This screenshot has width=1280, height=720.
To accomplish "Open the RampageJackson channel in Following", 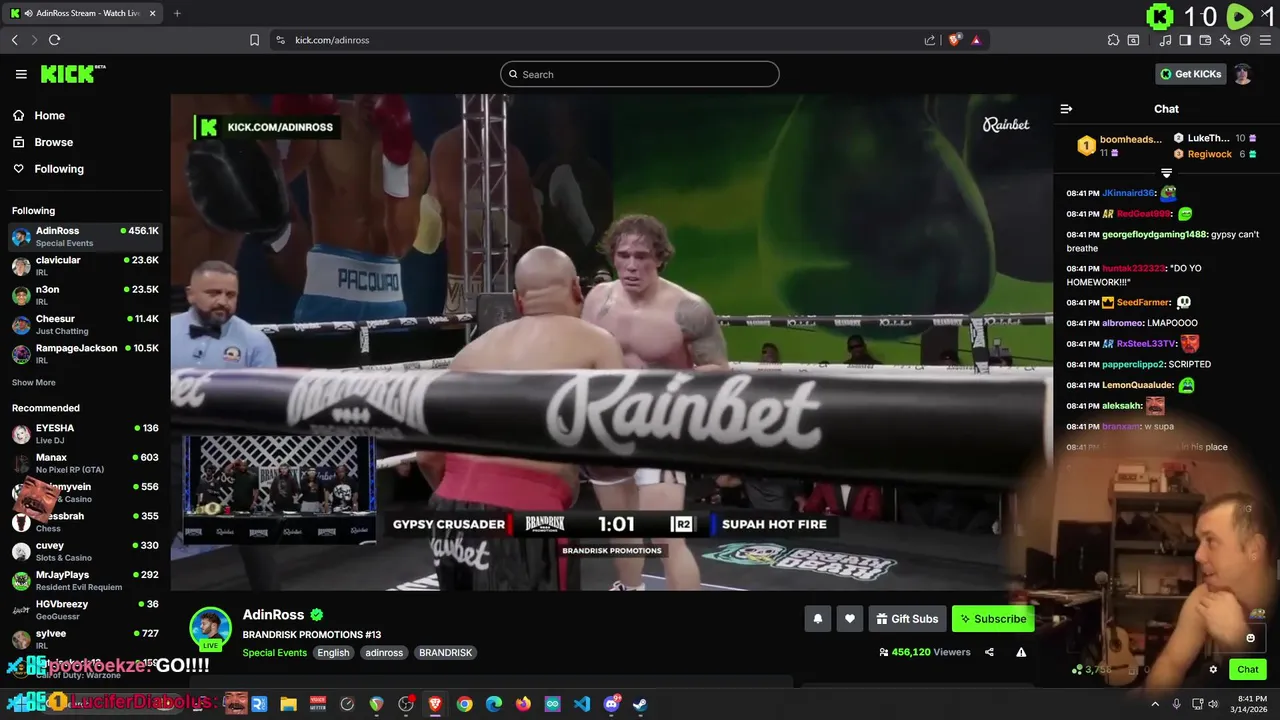I will click(x=85, y=354).
